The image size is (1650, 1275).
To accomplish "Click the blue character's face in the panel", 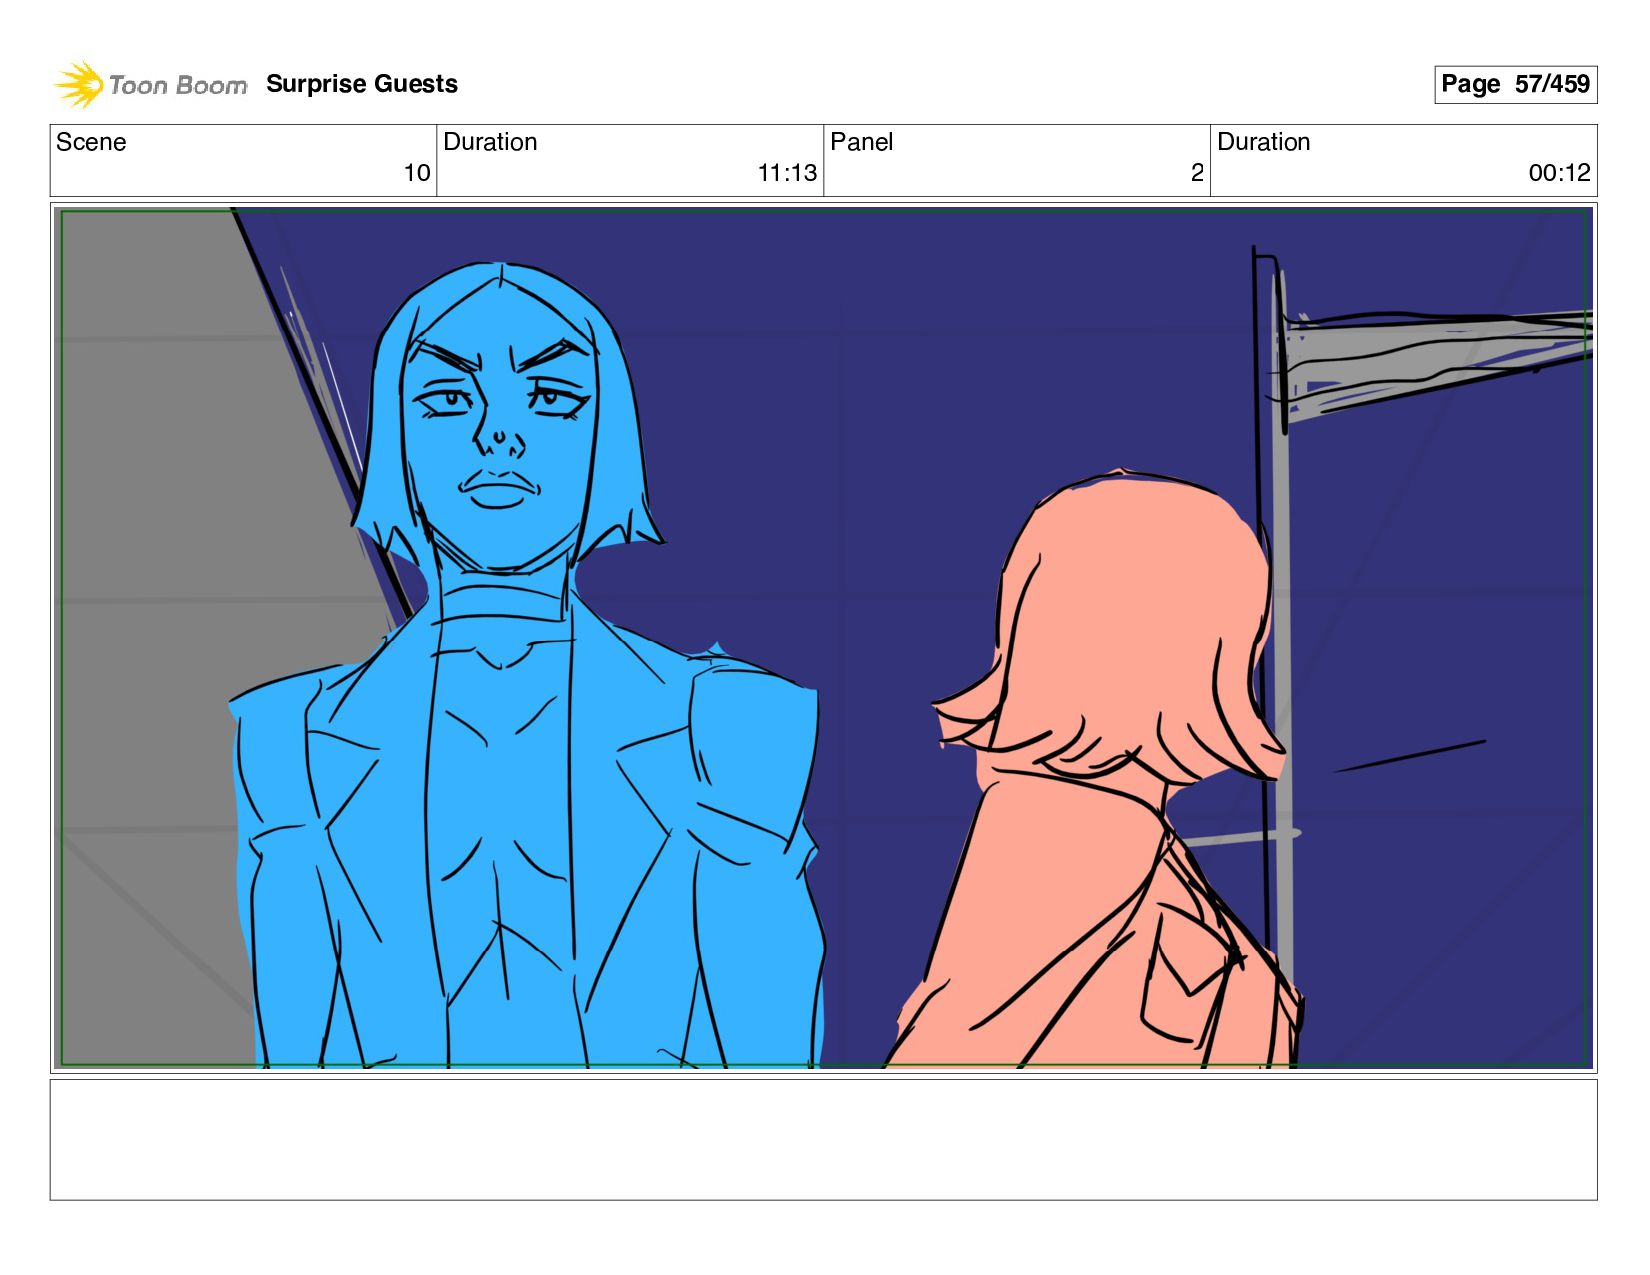I will [500, 425].
